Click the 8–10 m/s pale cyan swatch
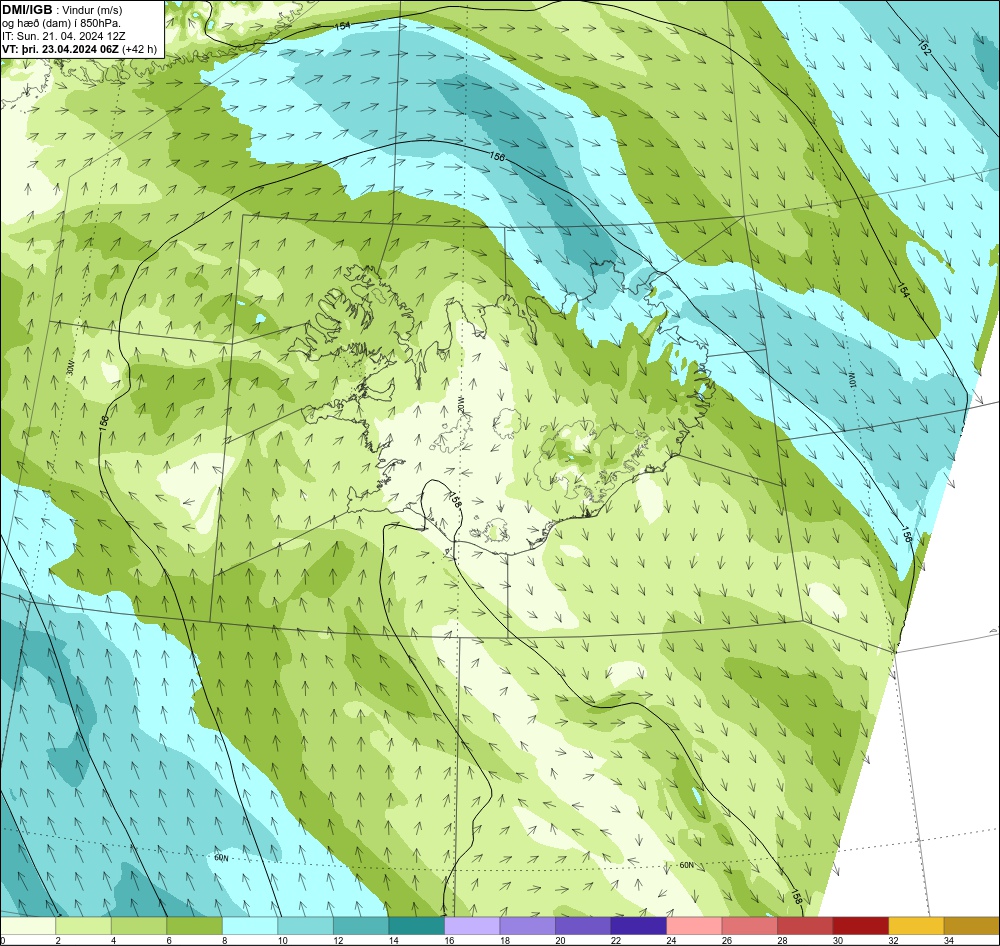Image resolution: width=1000 pixels, height=946 pixels. [x=250, y=926]
